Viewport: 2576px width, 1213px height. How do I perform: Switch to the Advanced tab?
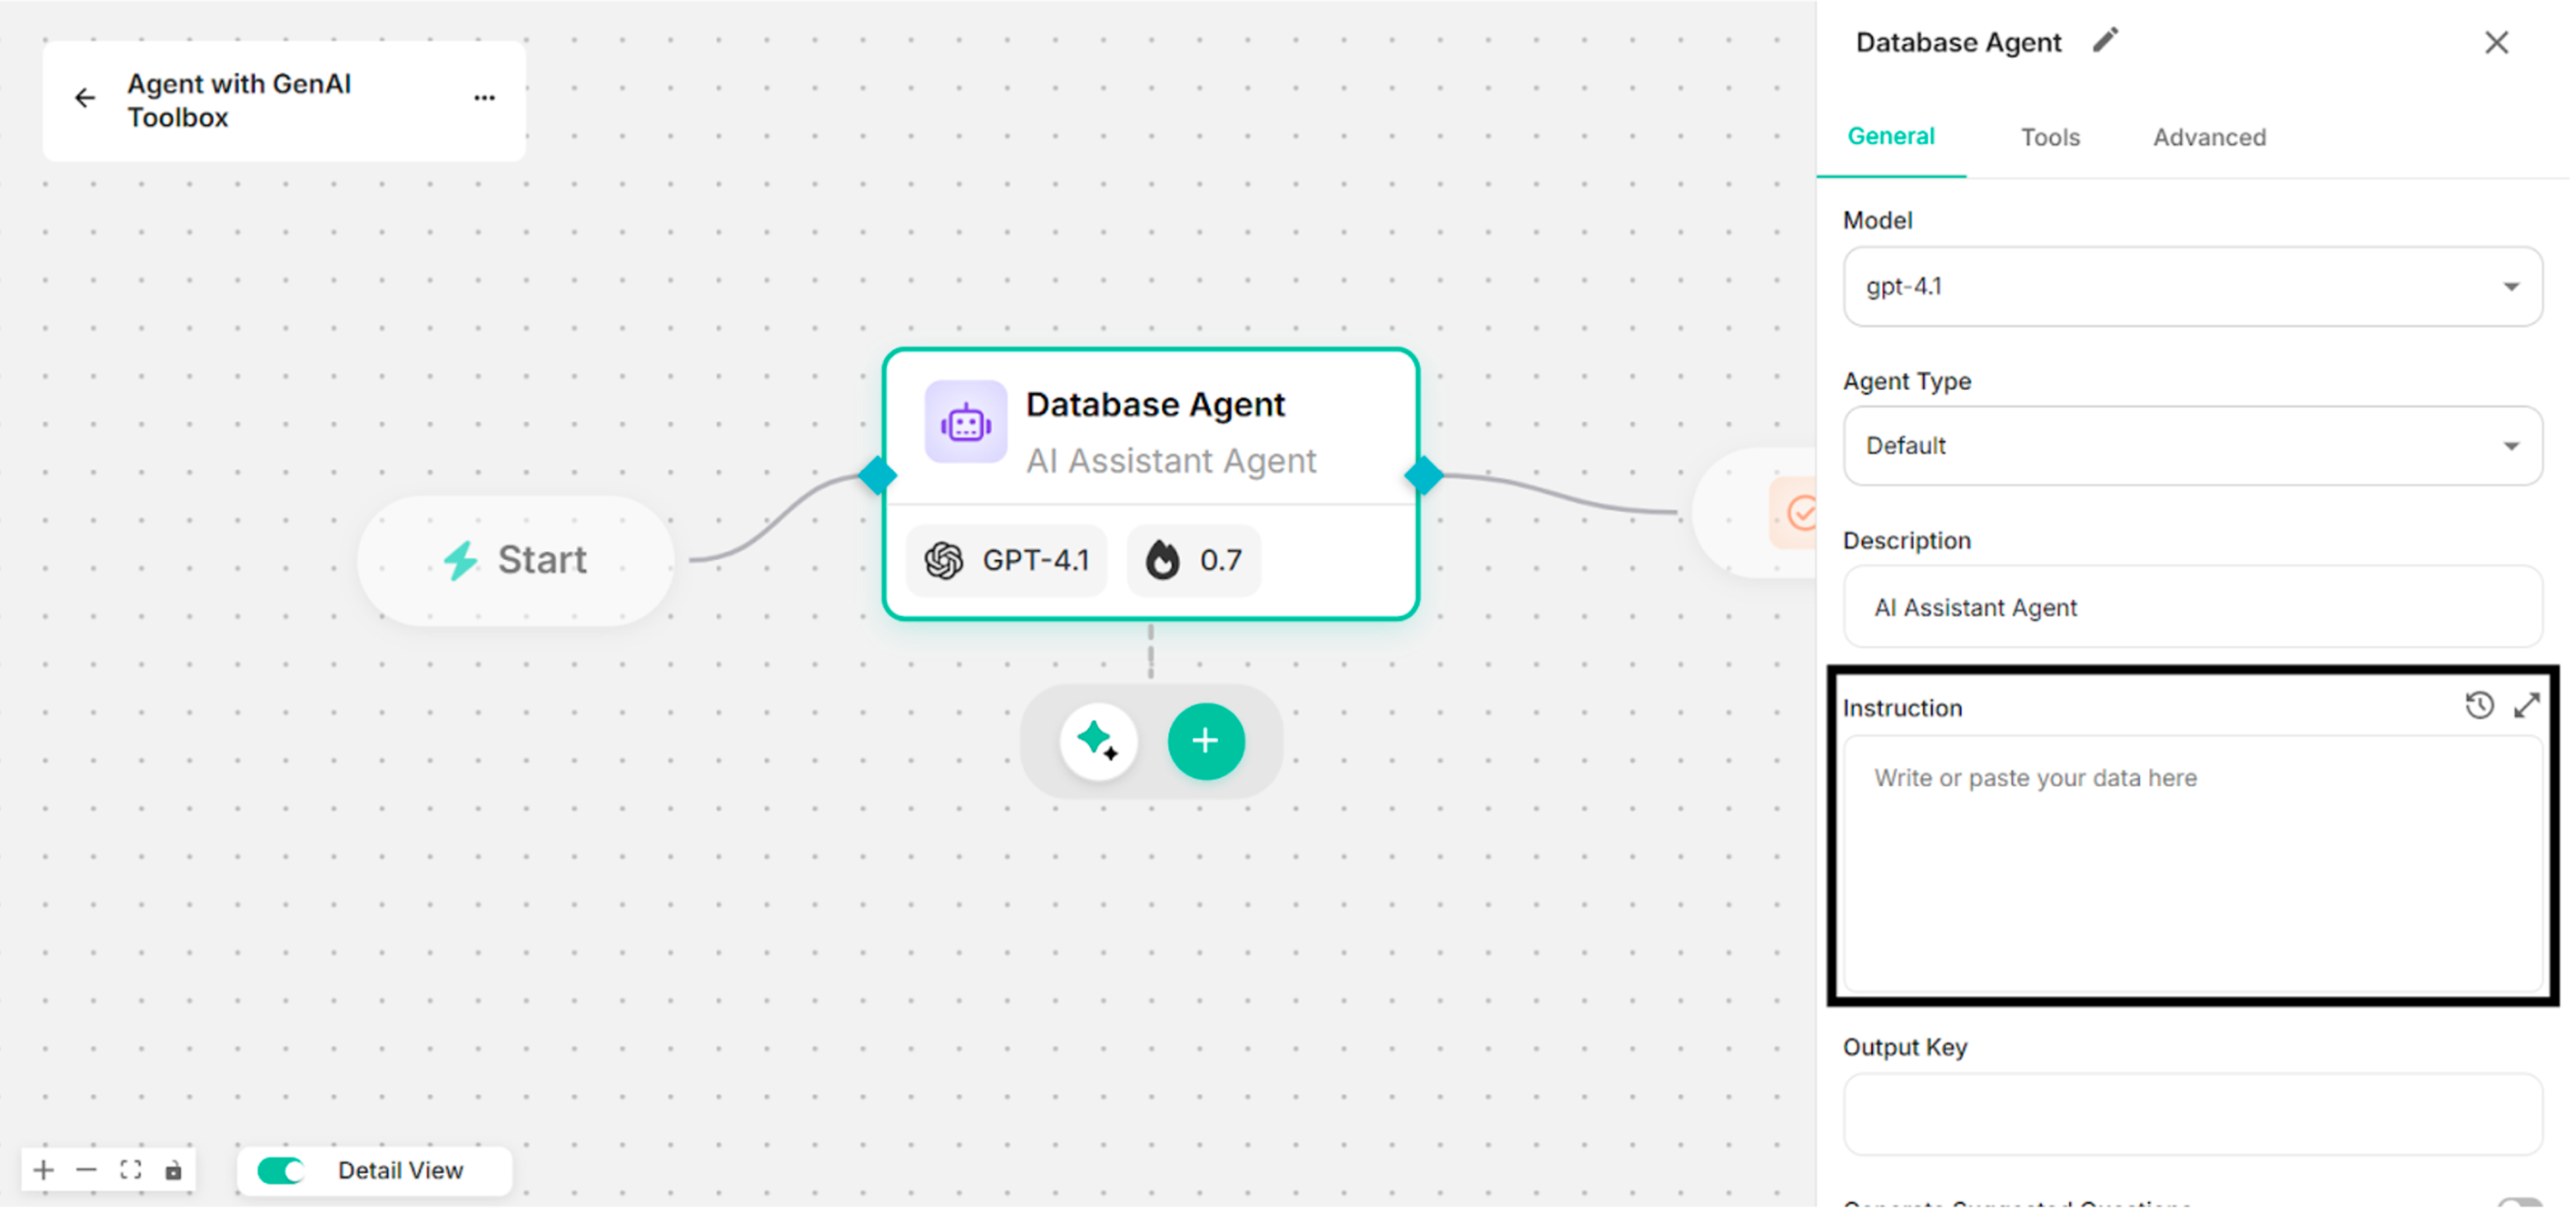tap(2209, 137)
